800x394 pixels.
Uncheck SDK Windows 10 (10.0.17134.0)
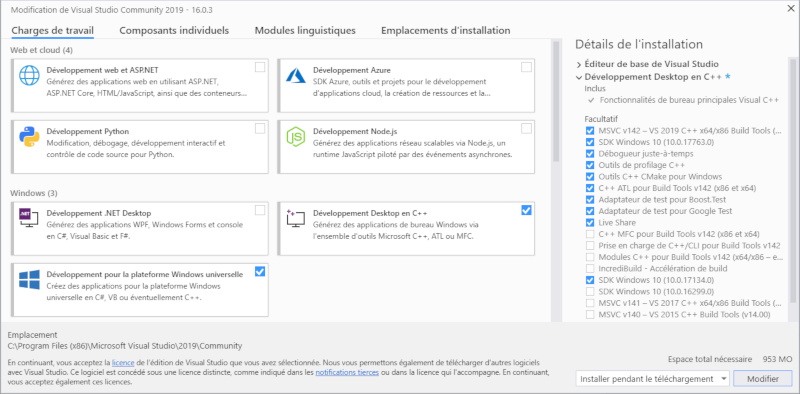coord(590,280)
